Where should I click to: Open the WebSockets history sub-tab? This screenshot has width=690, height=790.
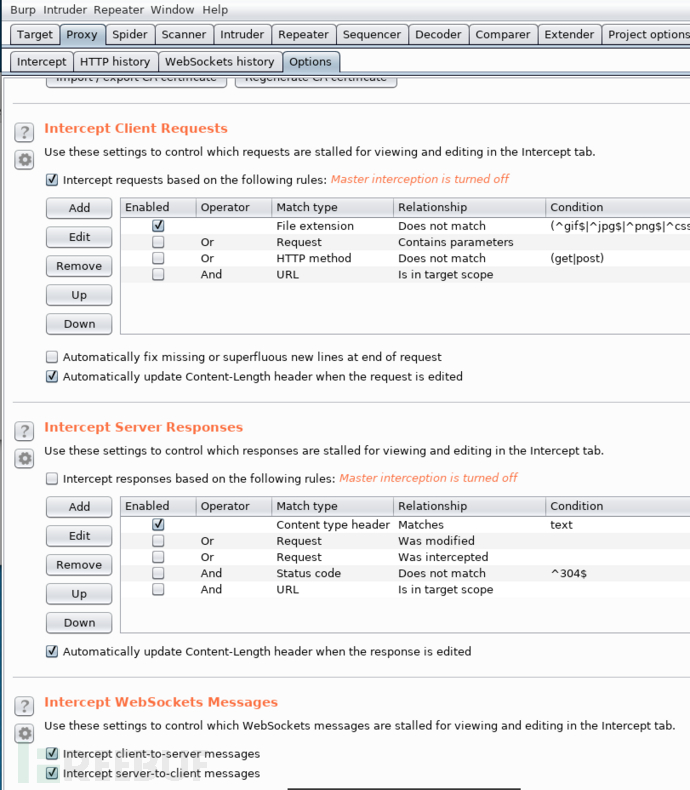click(220, 61)
